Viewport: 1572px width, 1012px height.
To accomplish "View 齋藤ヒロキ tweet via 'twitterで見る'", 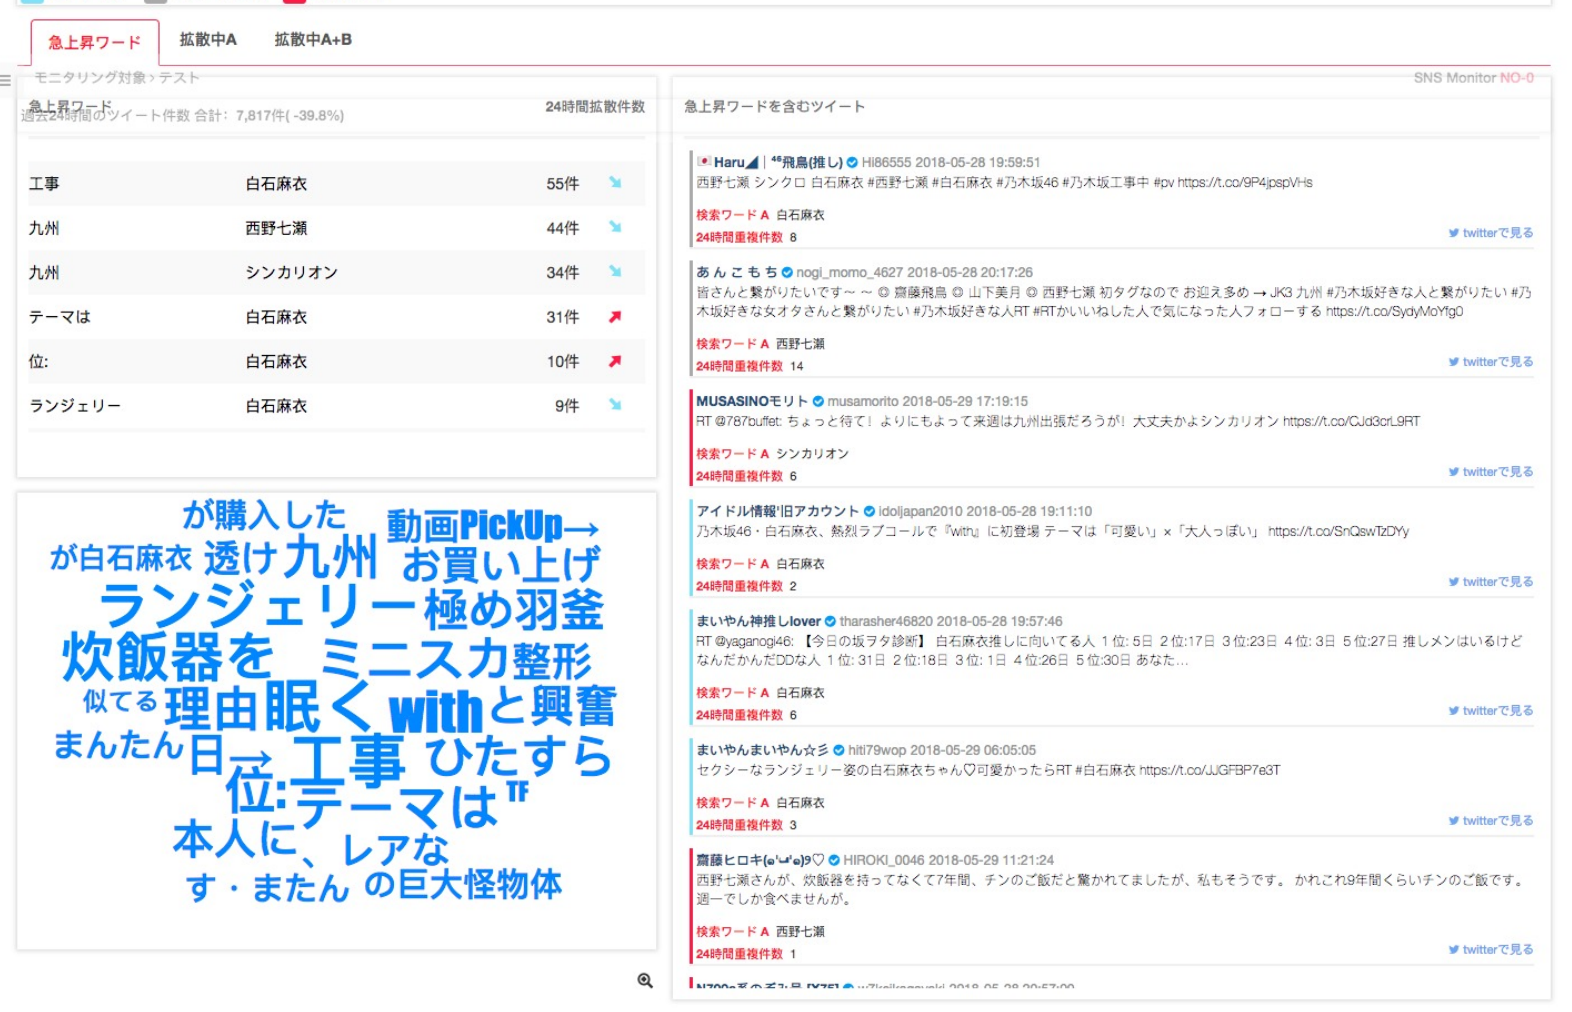I will tap(1490, 950).
